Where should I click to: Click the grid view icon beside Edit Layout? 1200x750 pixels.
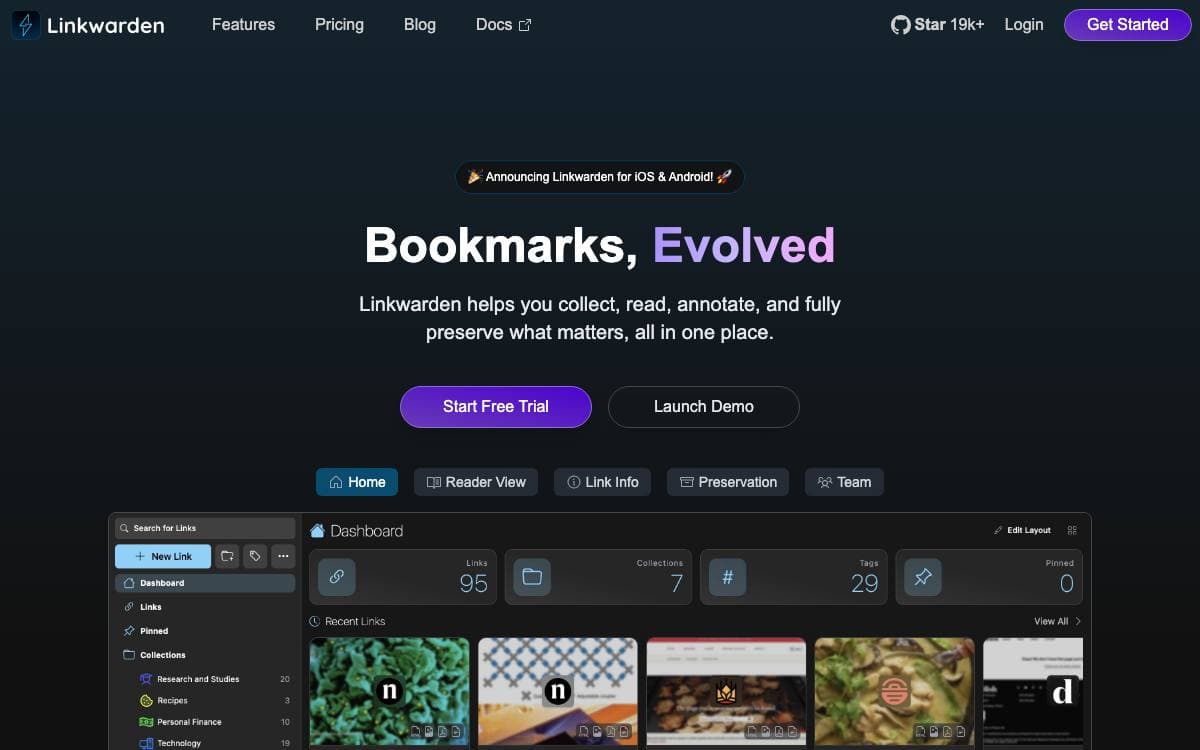click(x=1072, y=530)
